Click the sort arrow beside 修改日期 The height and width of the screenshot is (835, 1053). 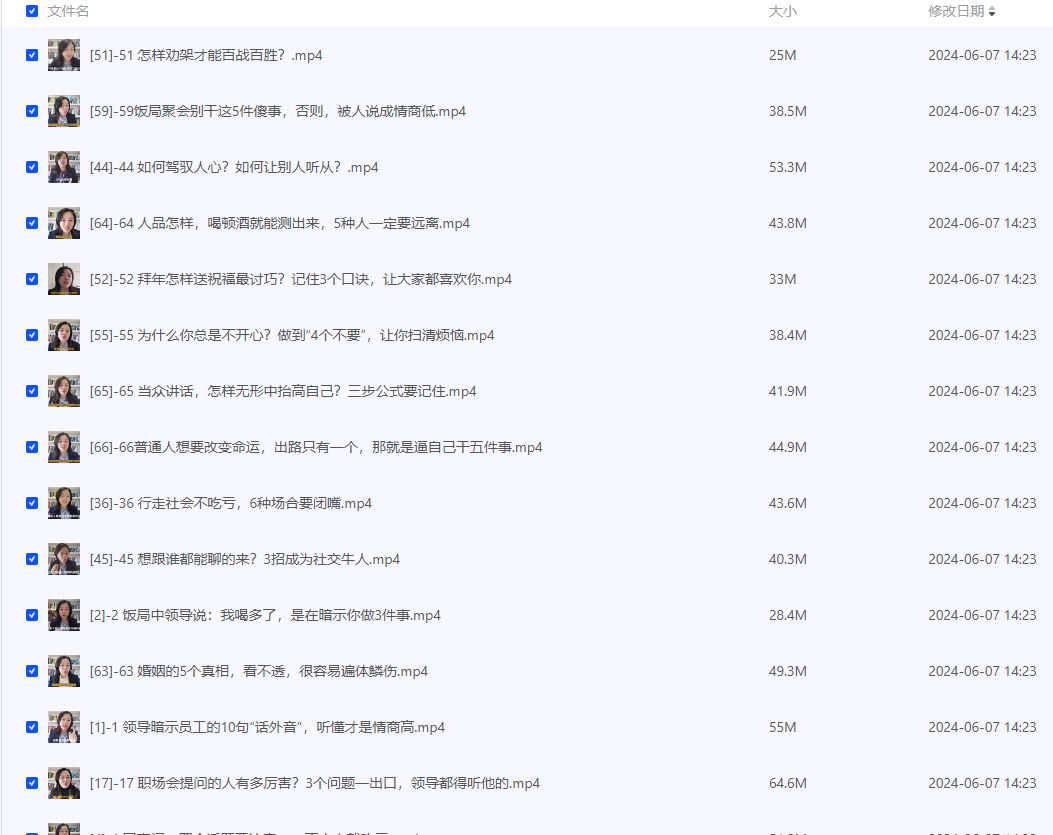tap(992, 11)
